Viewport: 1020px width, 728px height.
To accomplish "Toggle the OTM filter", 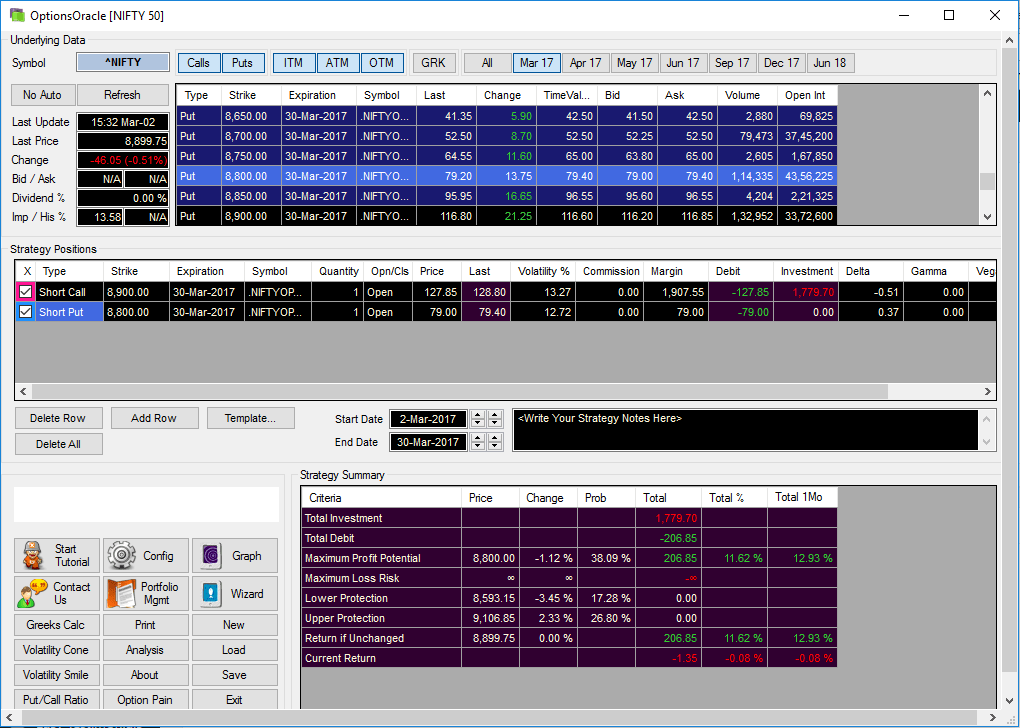I will click(x=382, y=63).
